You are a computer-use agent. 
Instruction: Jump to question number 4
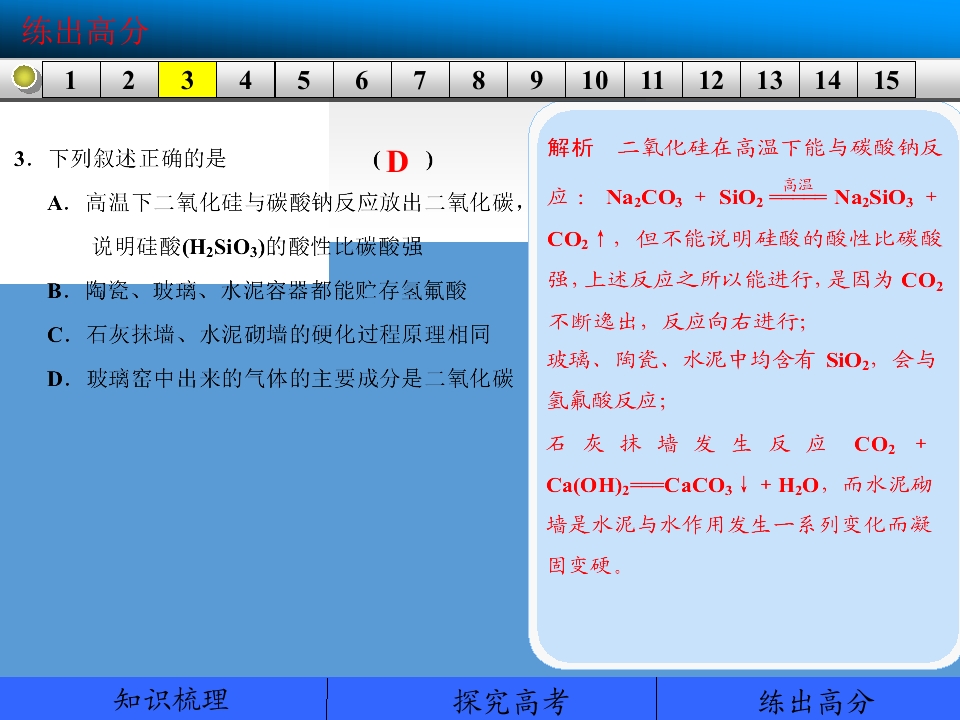click(246, 80)
